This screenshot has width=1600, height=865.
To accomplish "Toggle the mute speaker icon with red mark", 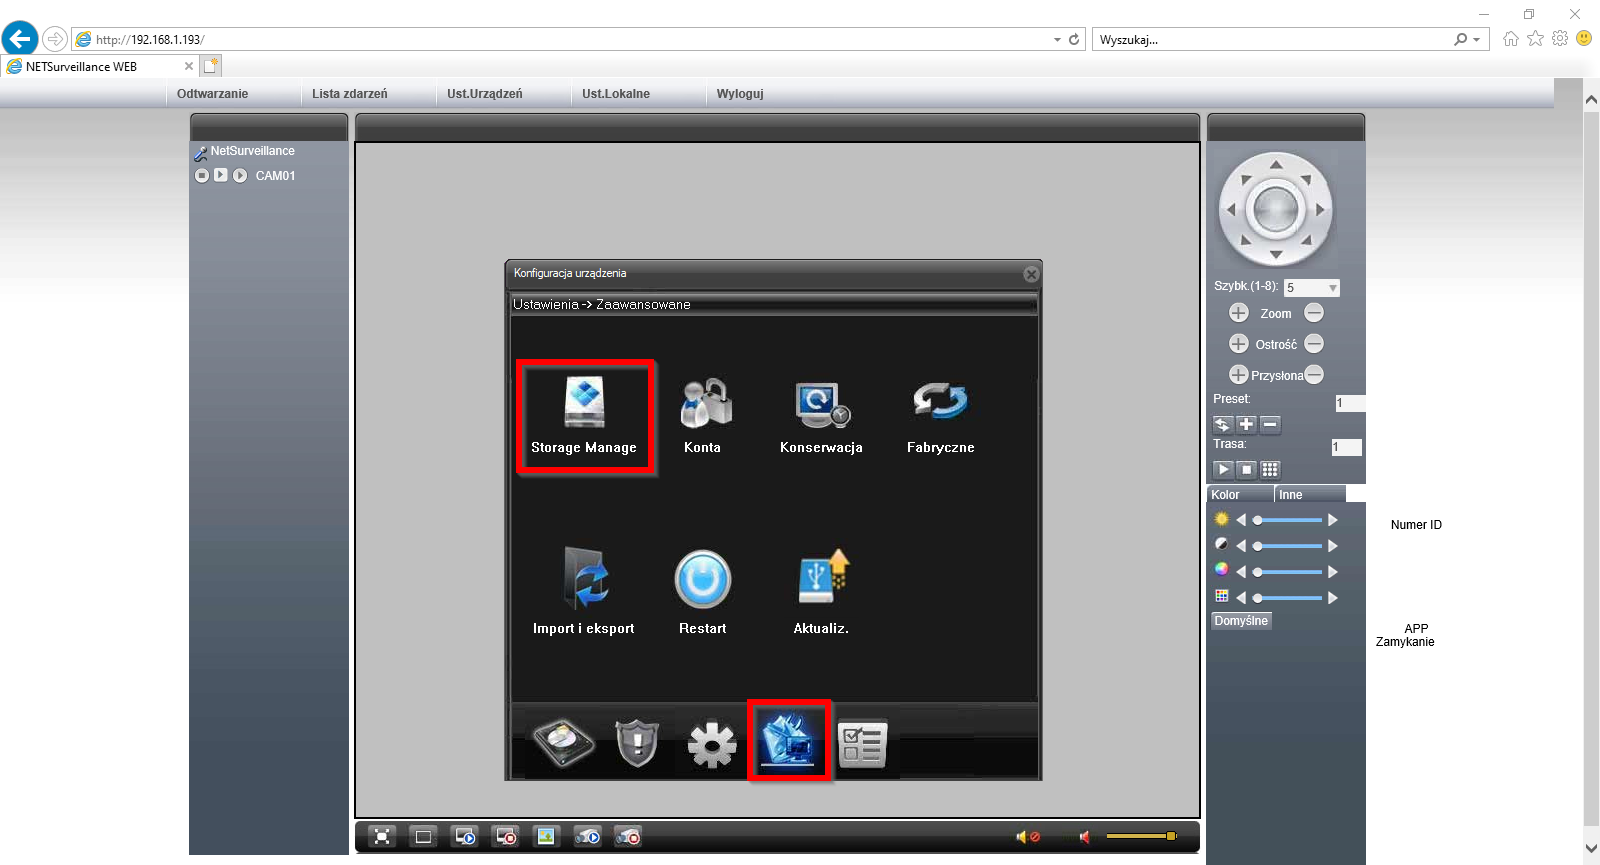I will pyautogui.click(x=1028, y=836).
